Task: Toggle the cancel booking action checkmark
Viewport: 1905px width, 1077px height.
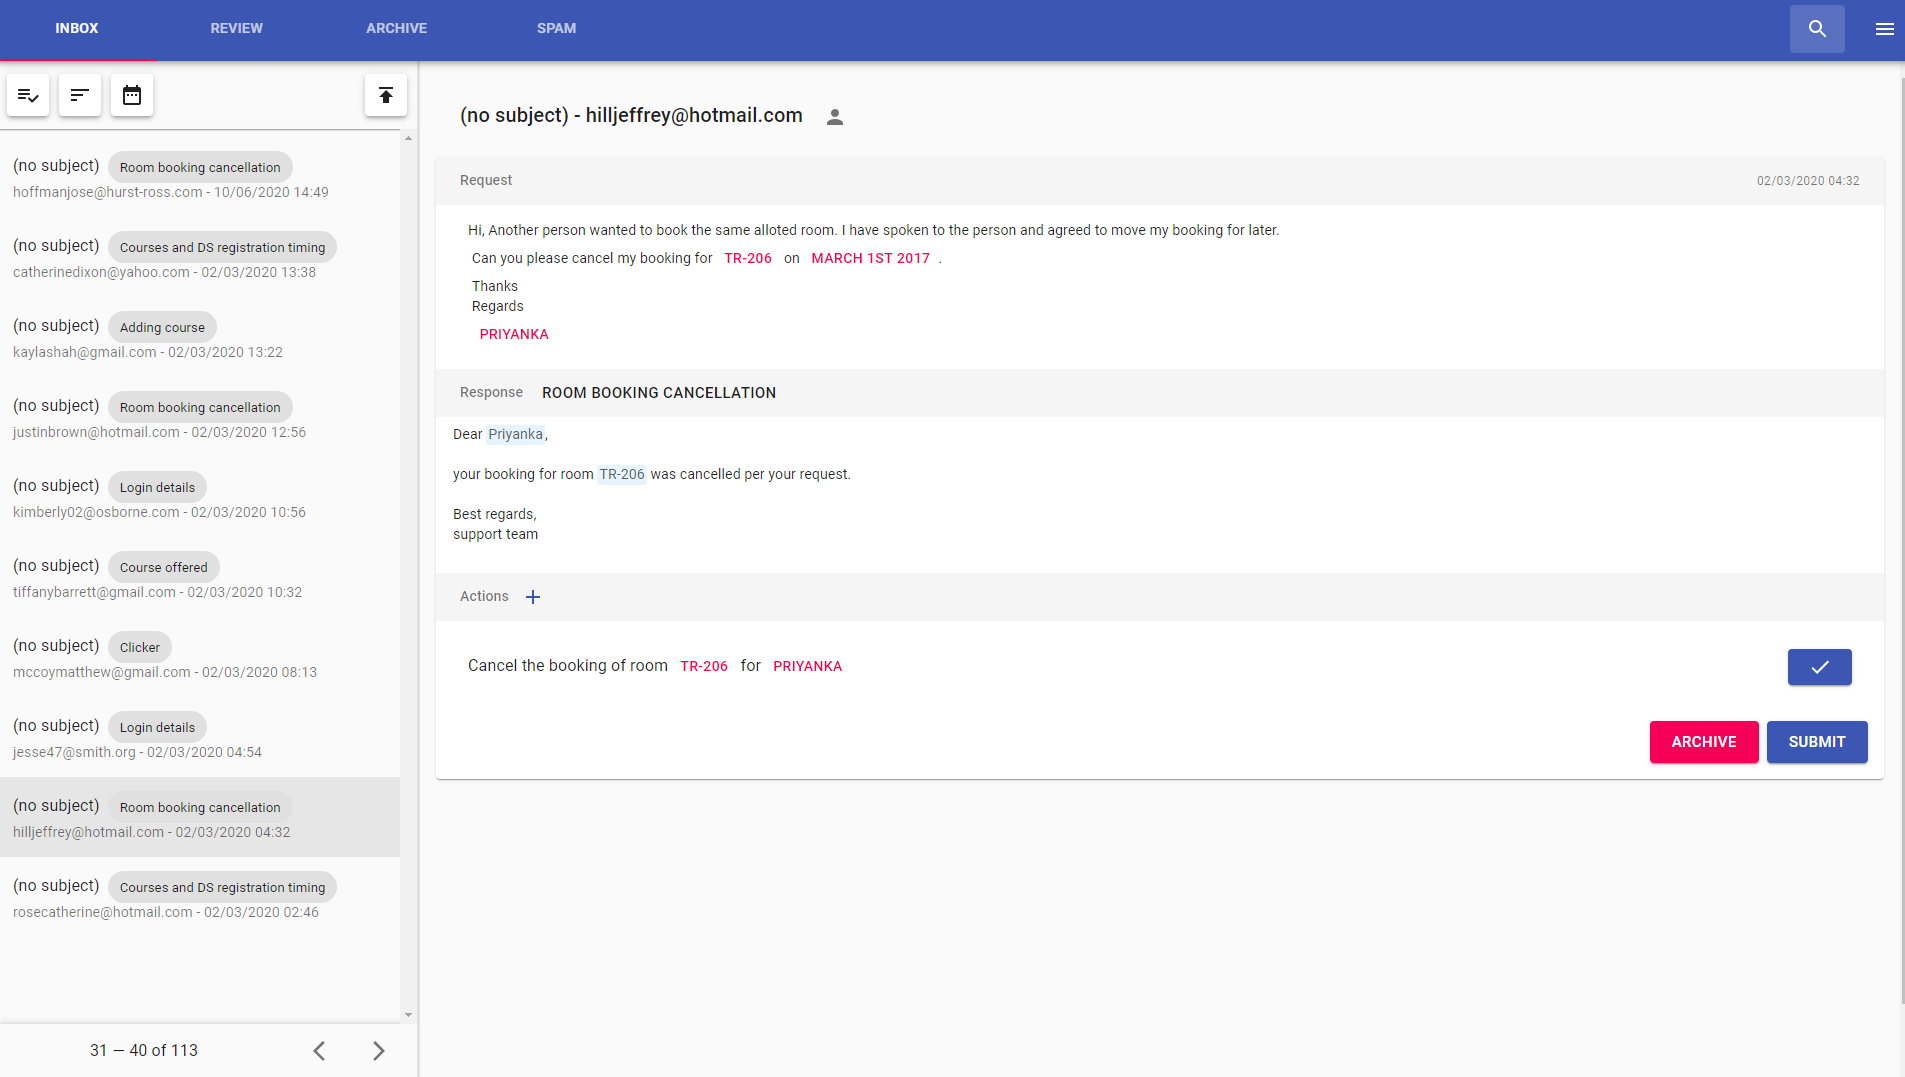Action: click(1819, 667)
